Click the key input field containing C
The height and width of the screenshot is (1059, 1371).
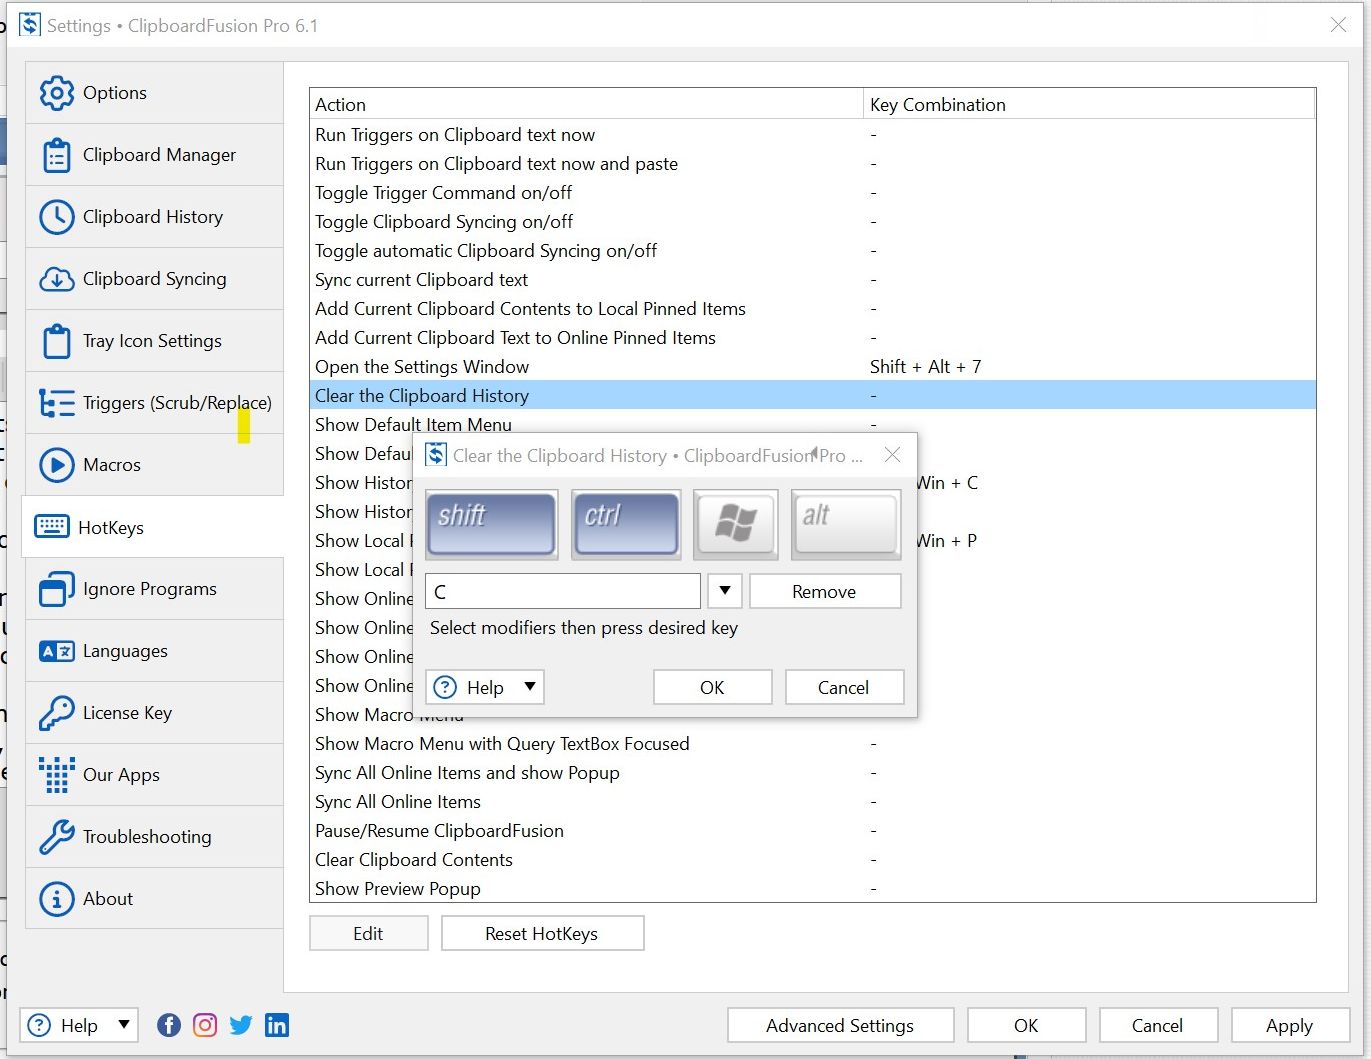coord(563,591)
